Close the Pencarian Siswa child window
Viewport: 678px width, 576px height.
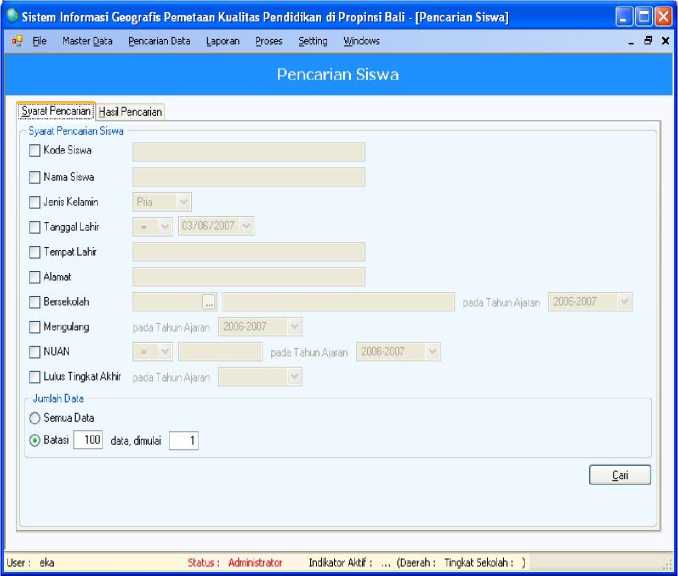point(665,41)
